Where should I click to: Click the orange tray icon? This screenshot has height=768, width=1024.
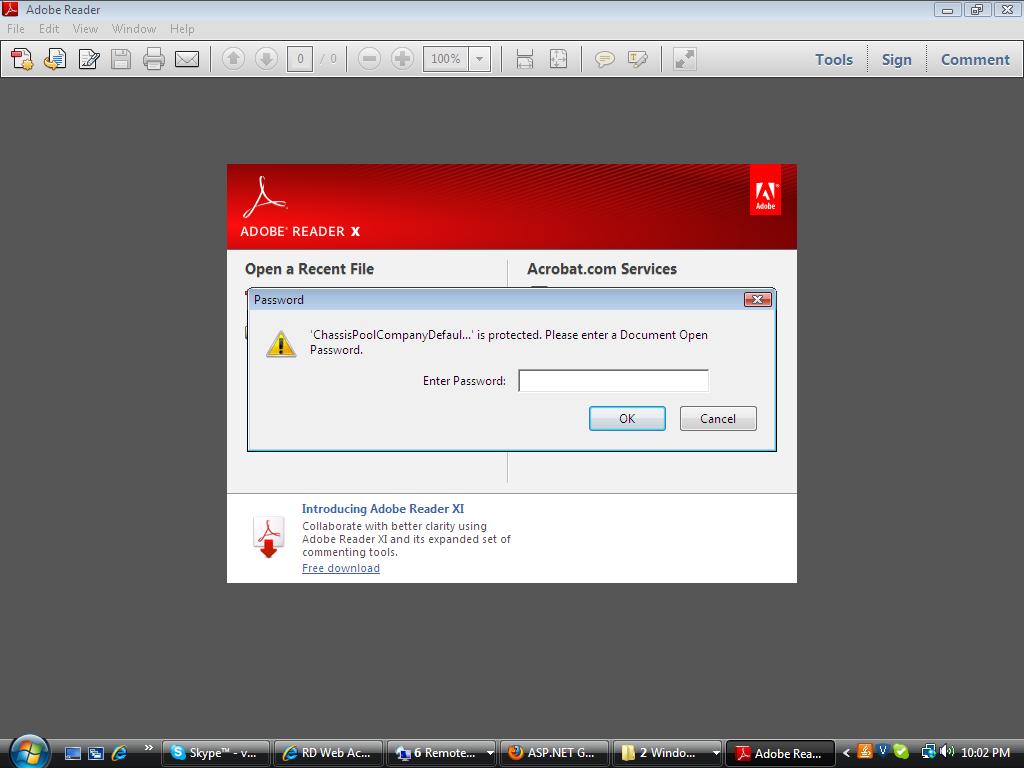pos(865,752)
